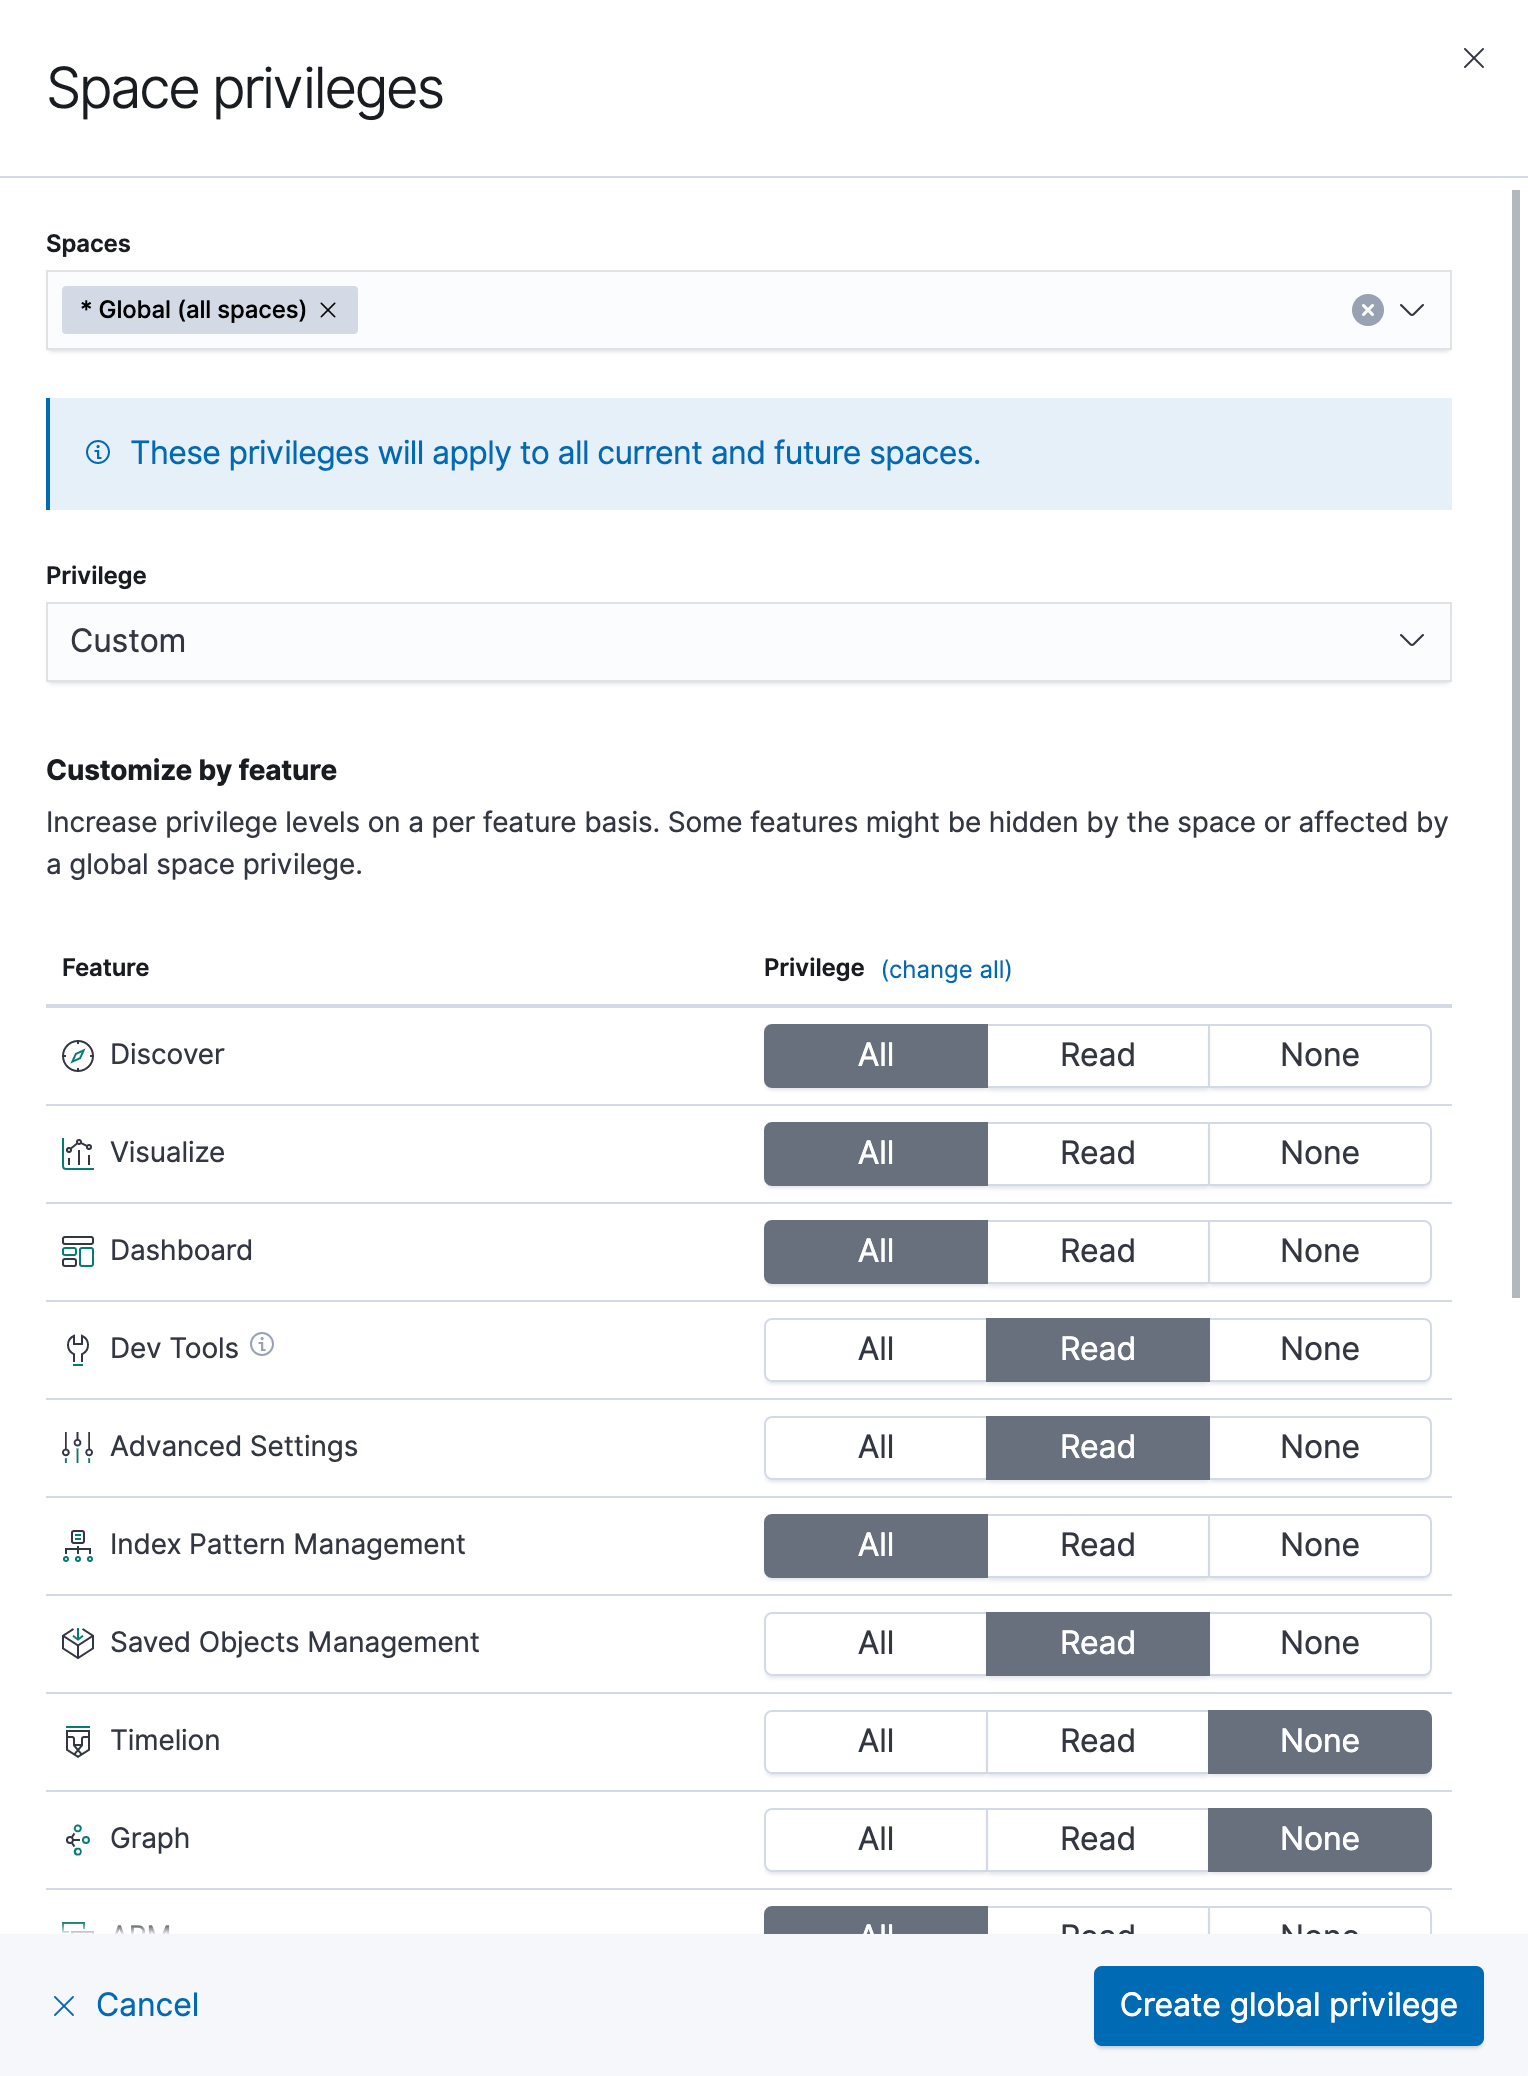Set Dev Tools privilege to All
Image resolution: width=1528 pixels, height=2076 pixels.
pyautogui.click(x=876, y=1349)
